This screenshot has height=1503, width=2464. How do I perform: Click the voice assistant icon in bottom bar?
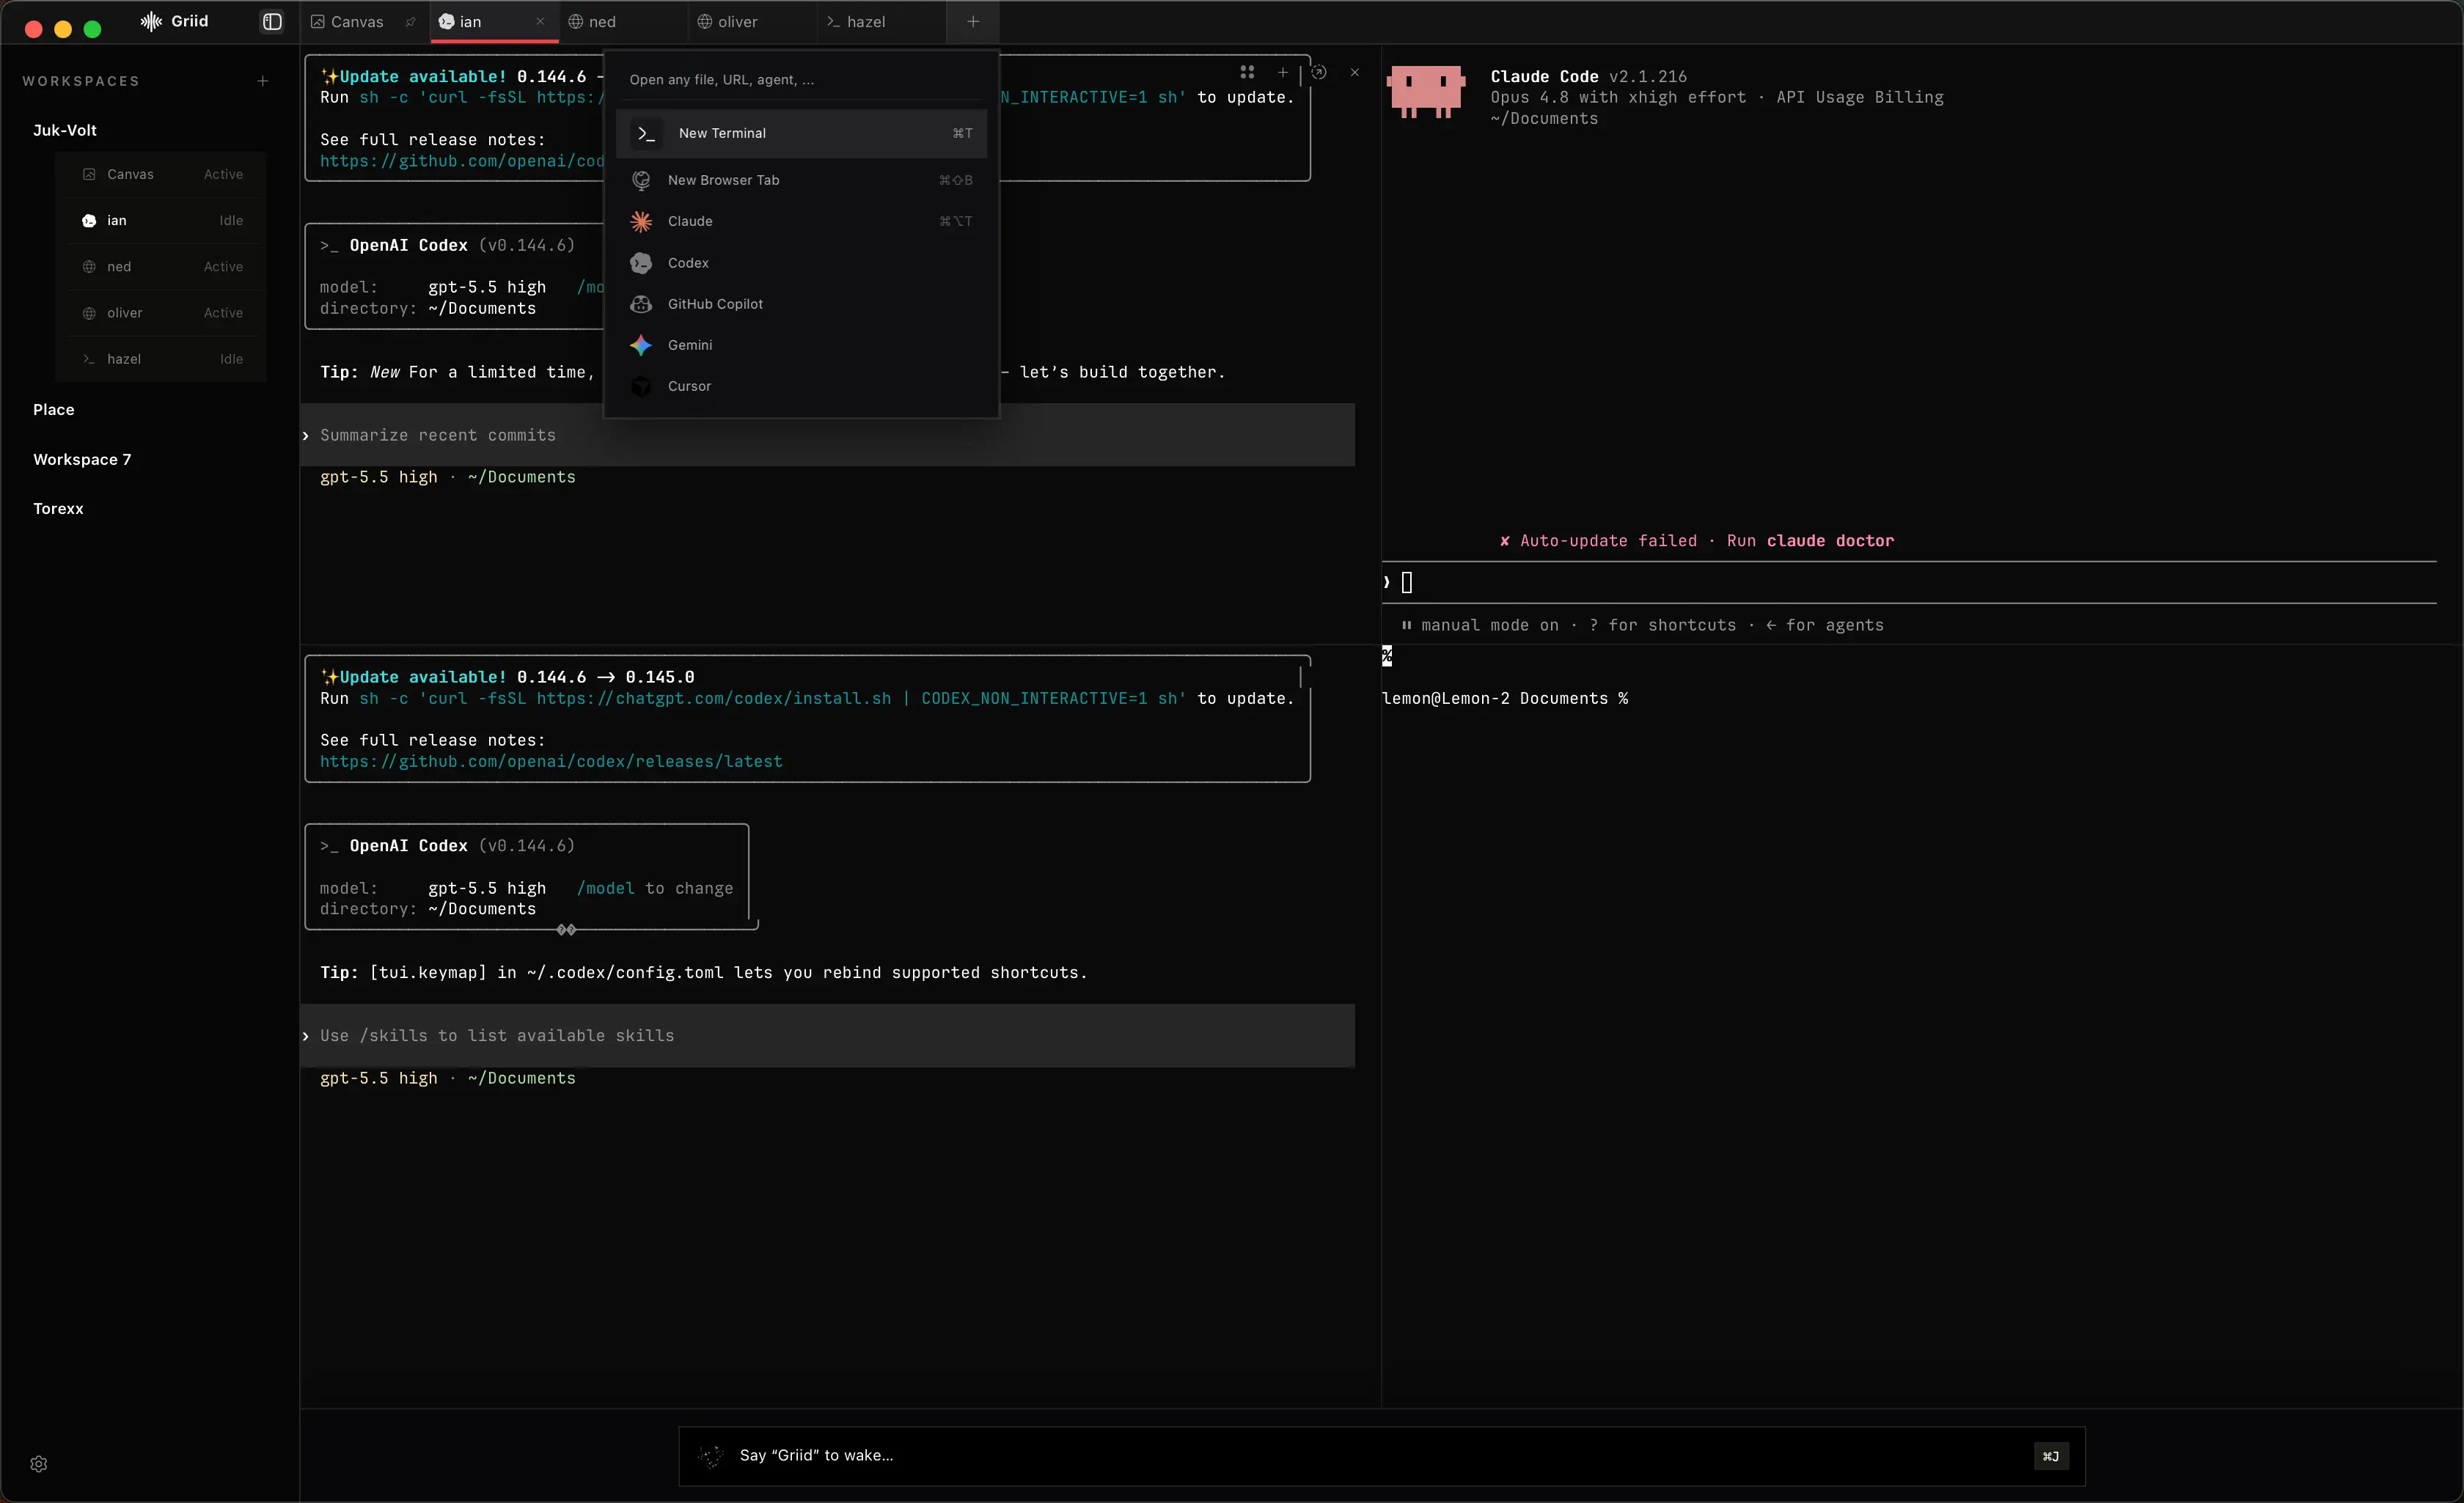click(711, 1456)
